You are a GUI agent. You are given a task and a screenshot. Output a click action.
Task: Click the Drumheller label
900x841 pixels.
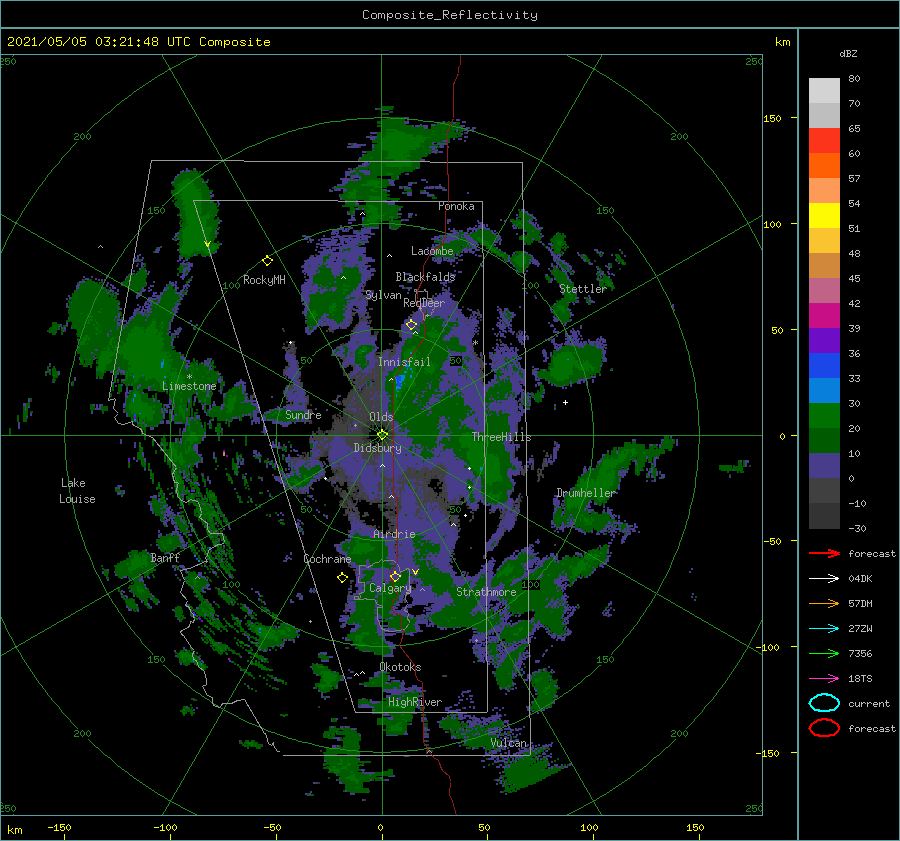click(x=586, y=493)
